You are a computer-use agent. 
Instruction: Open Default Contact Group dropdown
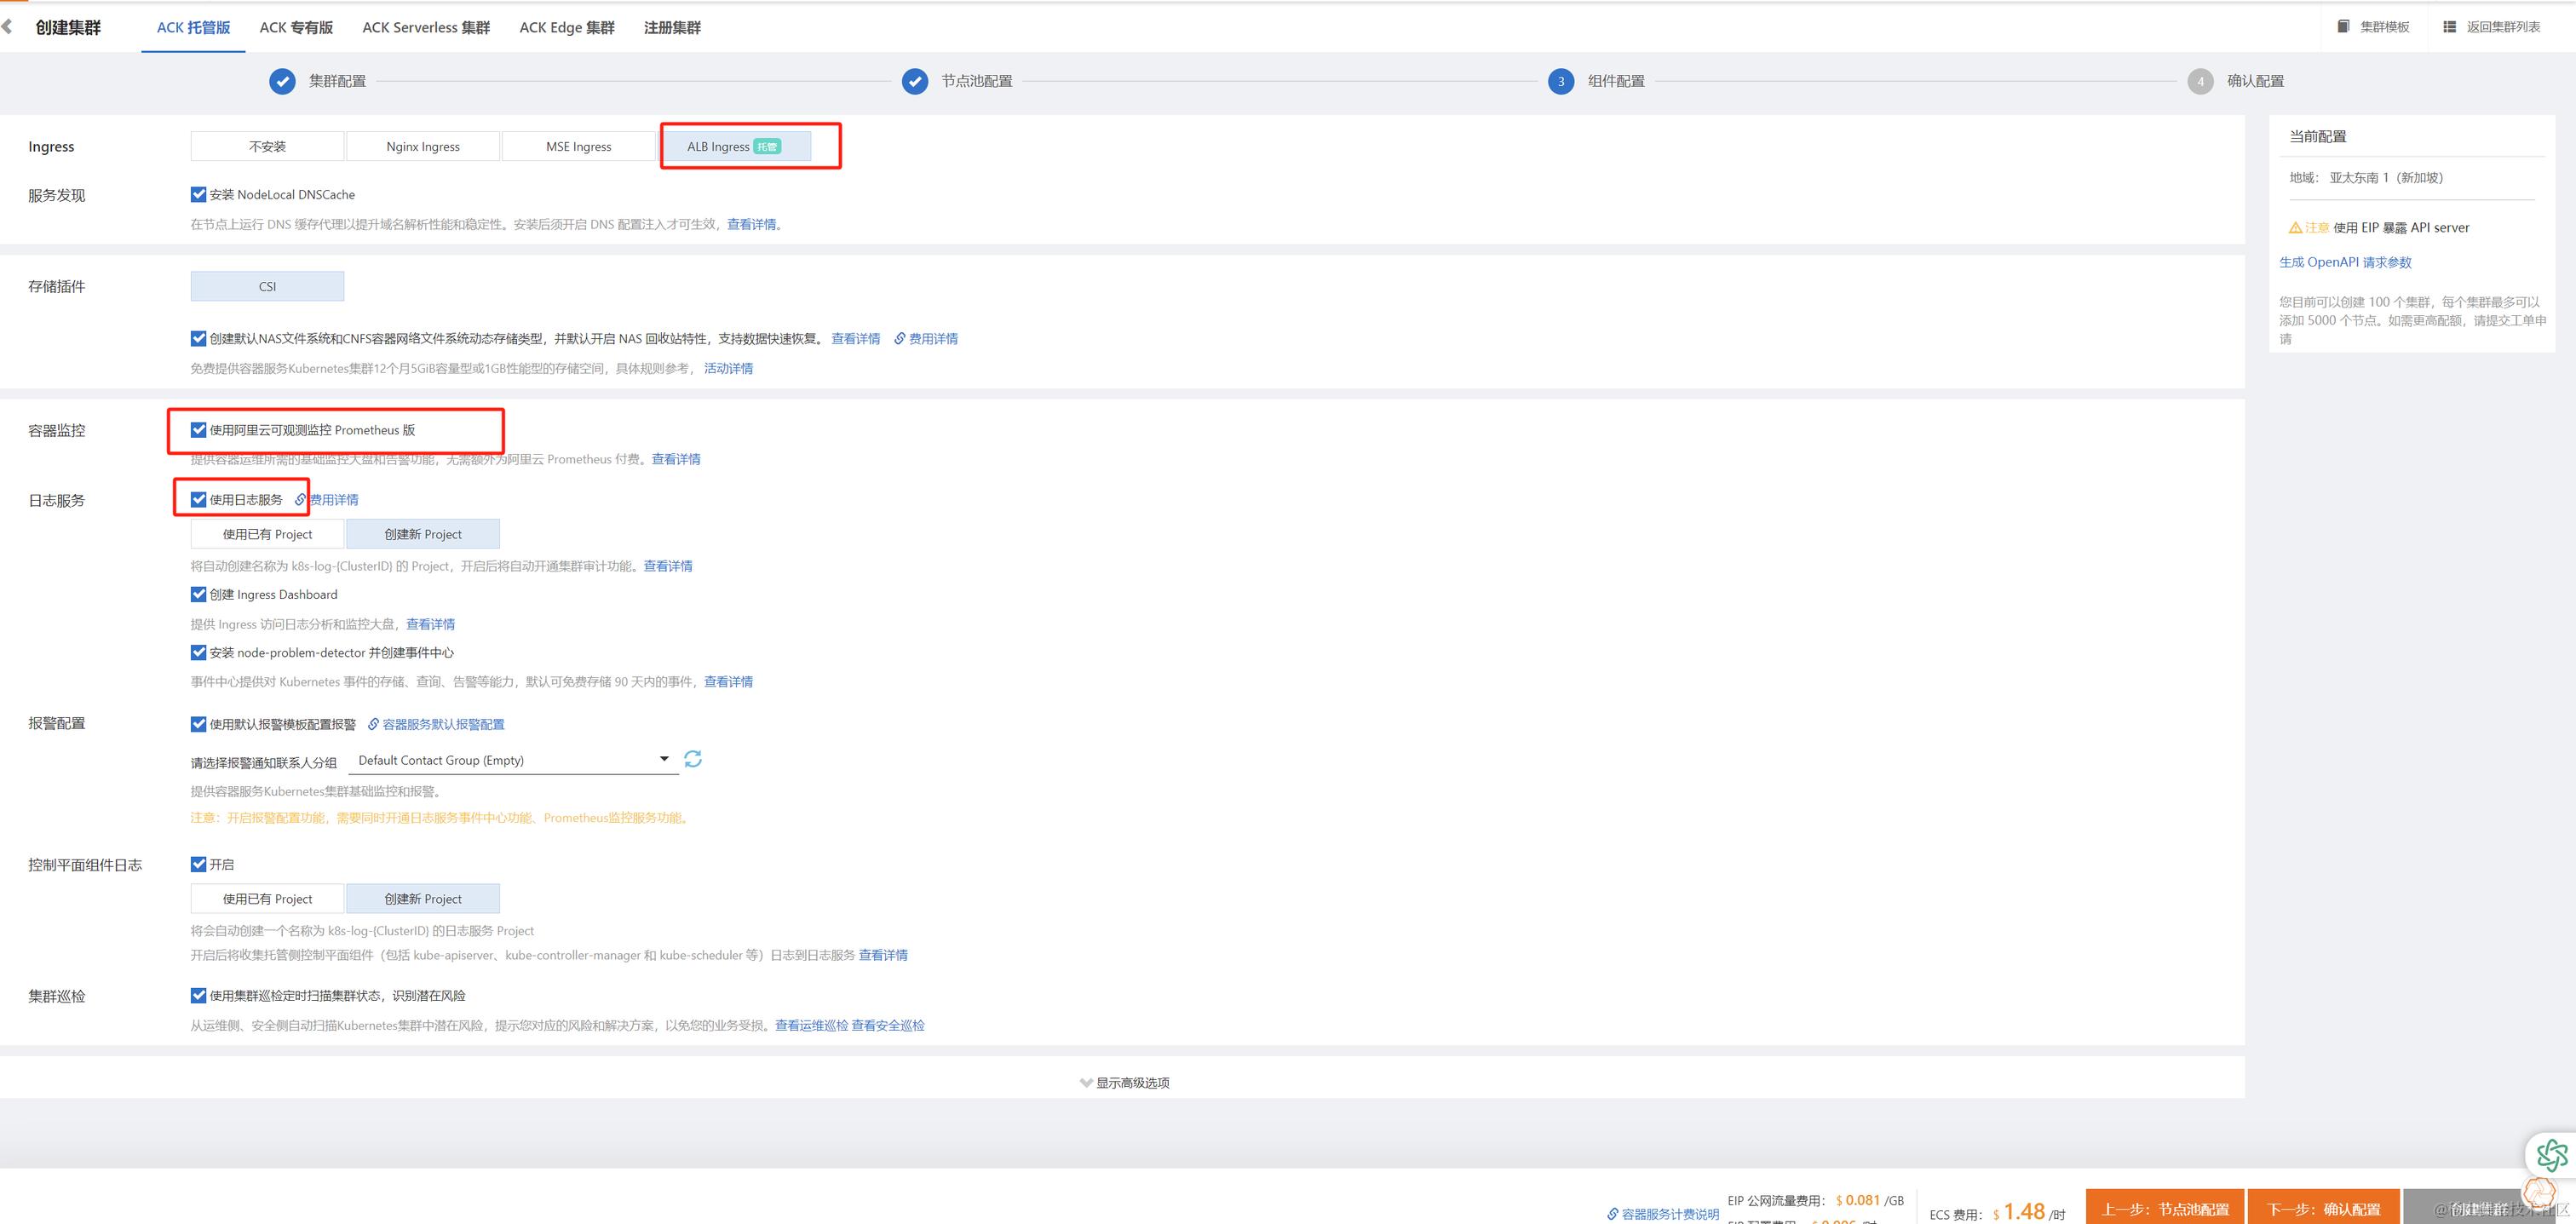pos(513,760)
